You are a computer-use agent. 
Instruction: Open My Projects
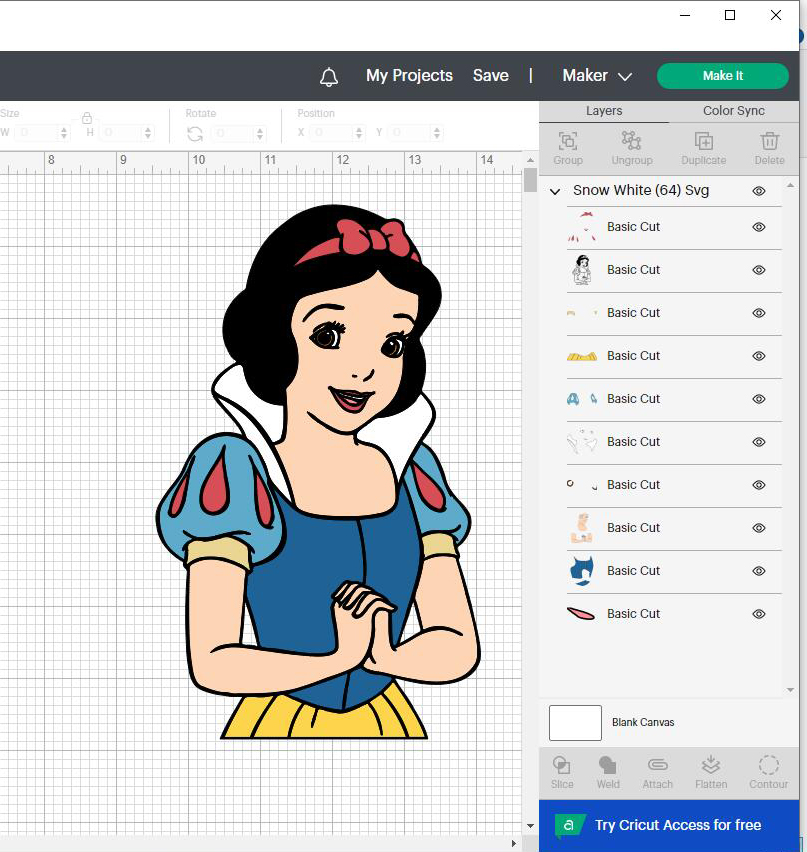click(409, 76)
